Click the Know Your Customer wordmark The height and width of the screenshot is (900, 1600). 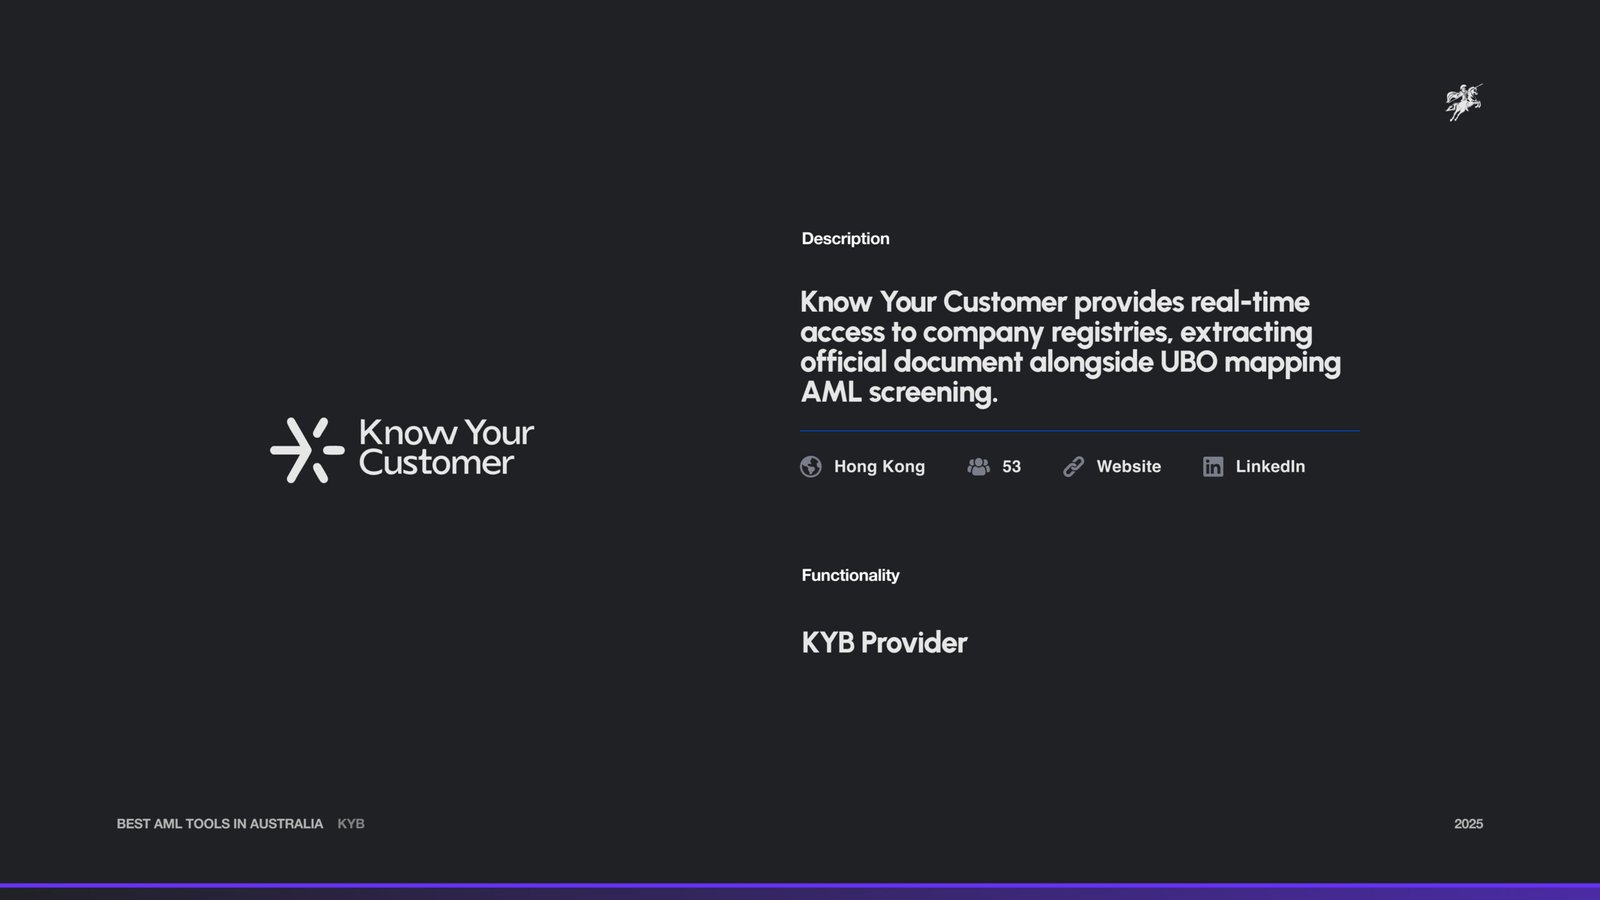[446, 447]
